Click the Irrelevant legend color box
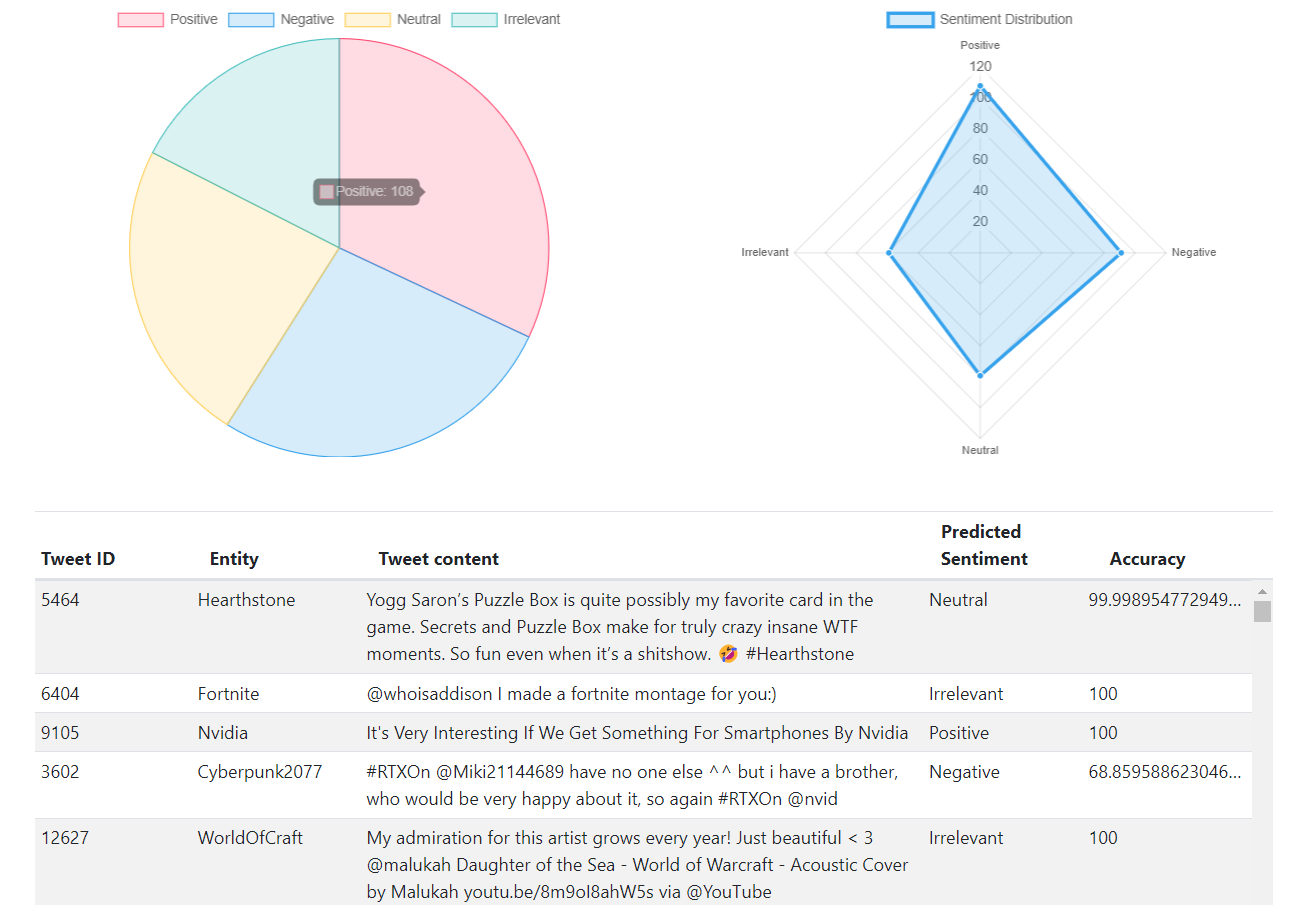 point(475,20)
